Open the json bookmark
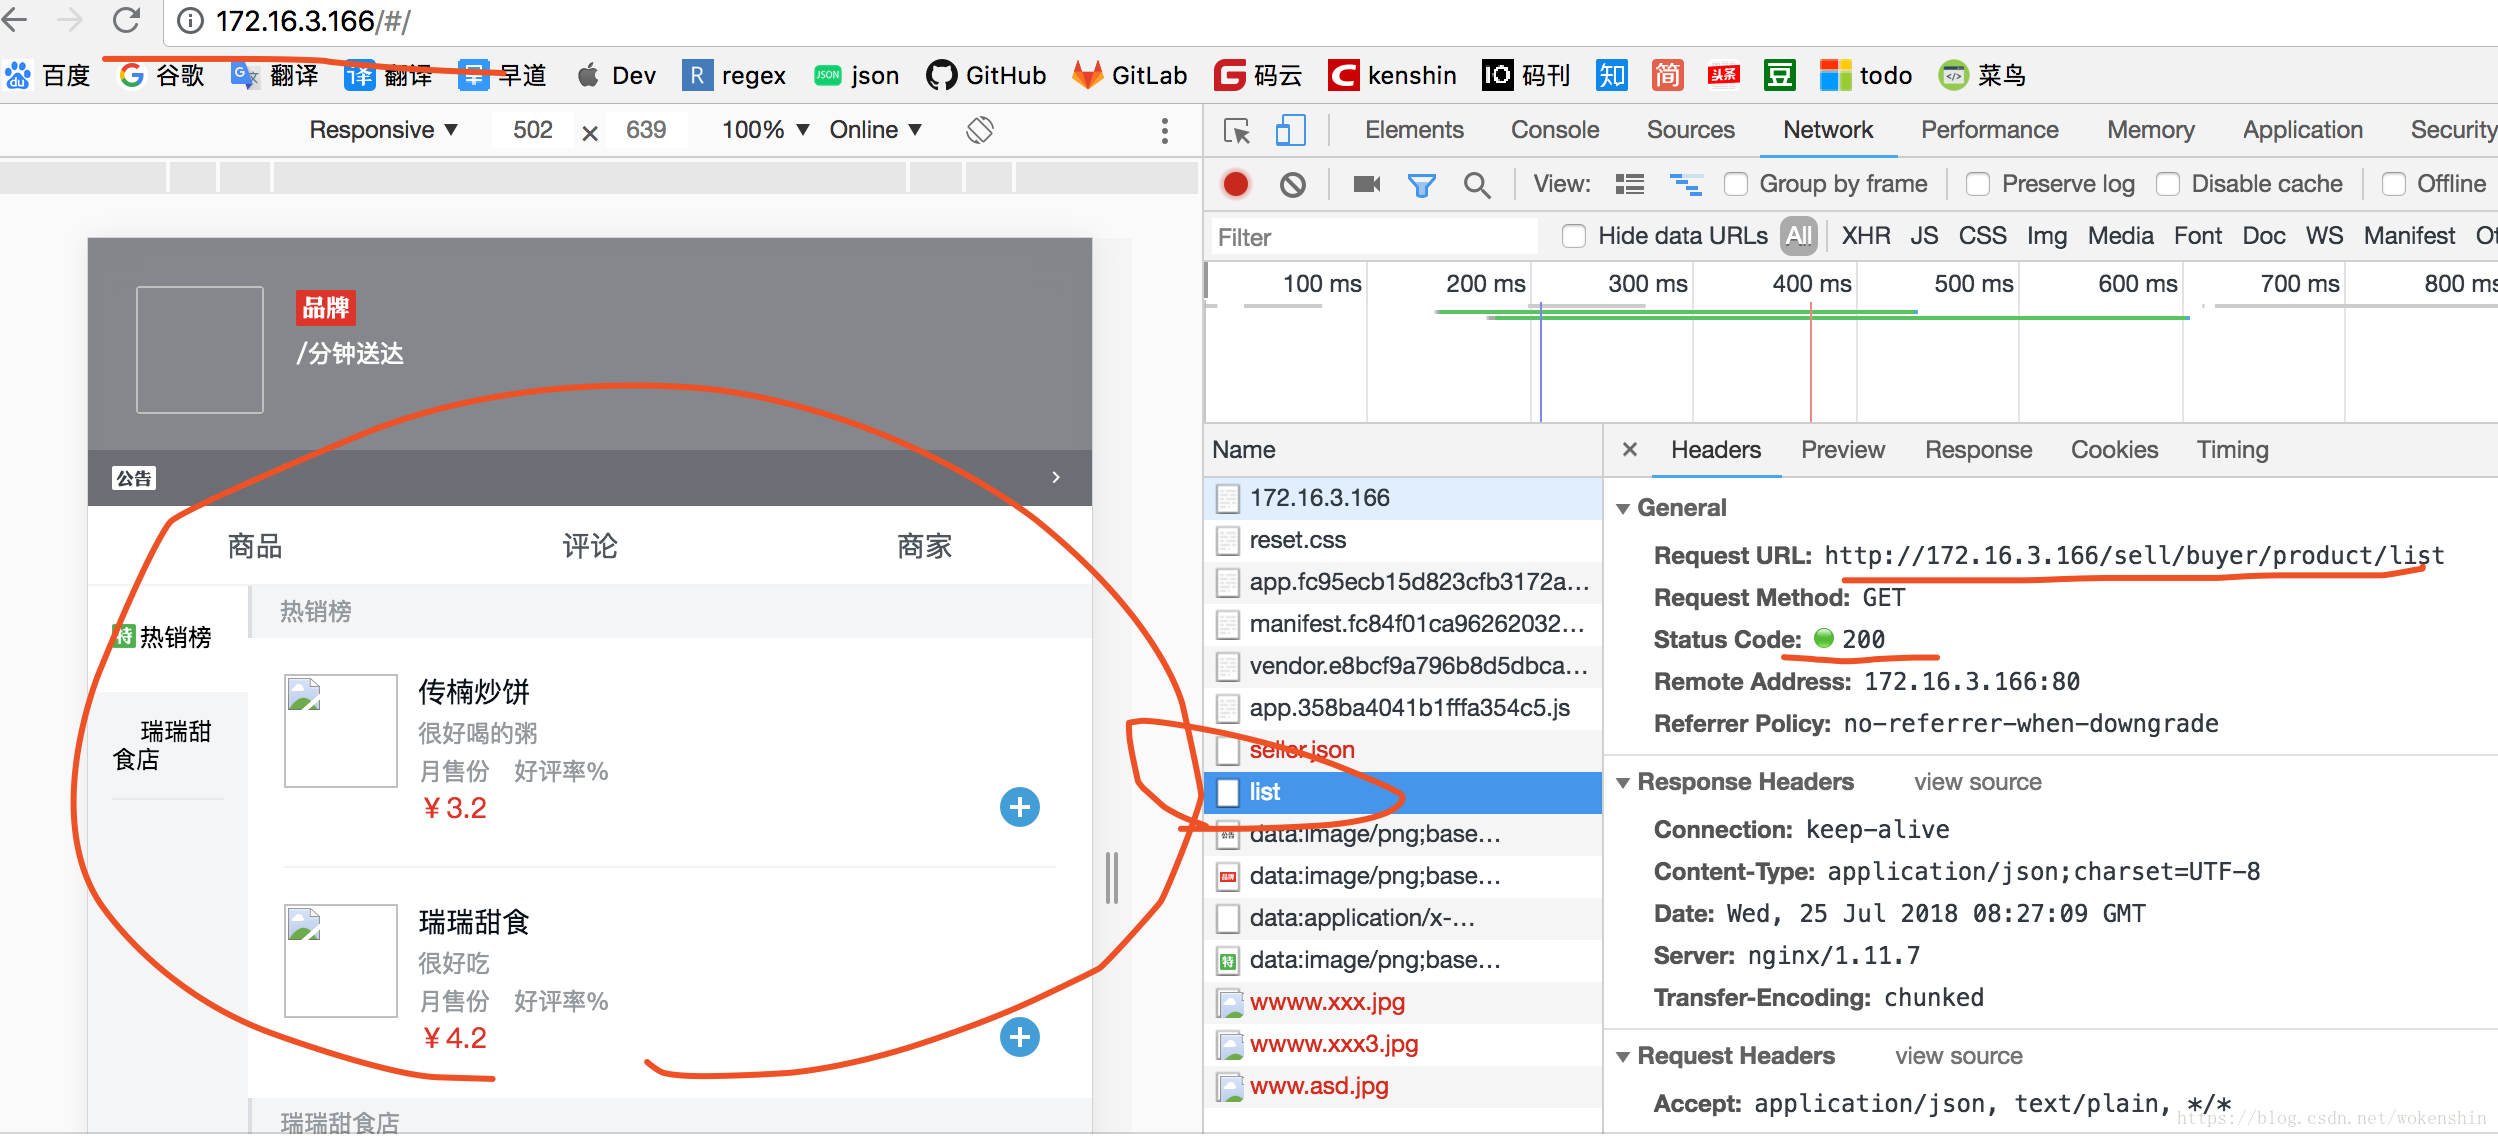2498x1138 pixels. [856, 75]
